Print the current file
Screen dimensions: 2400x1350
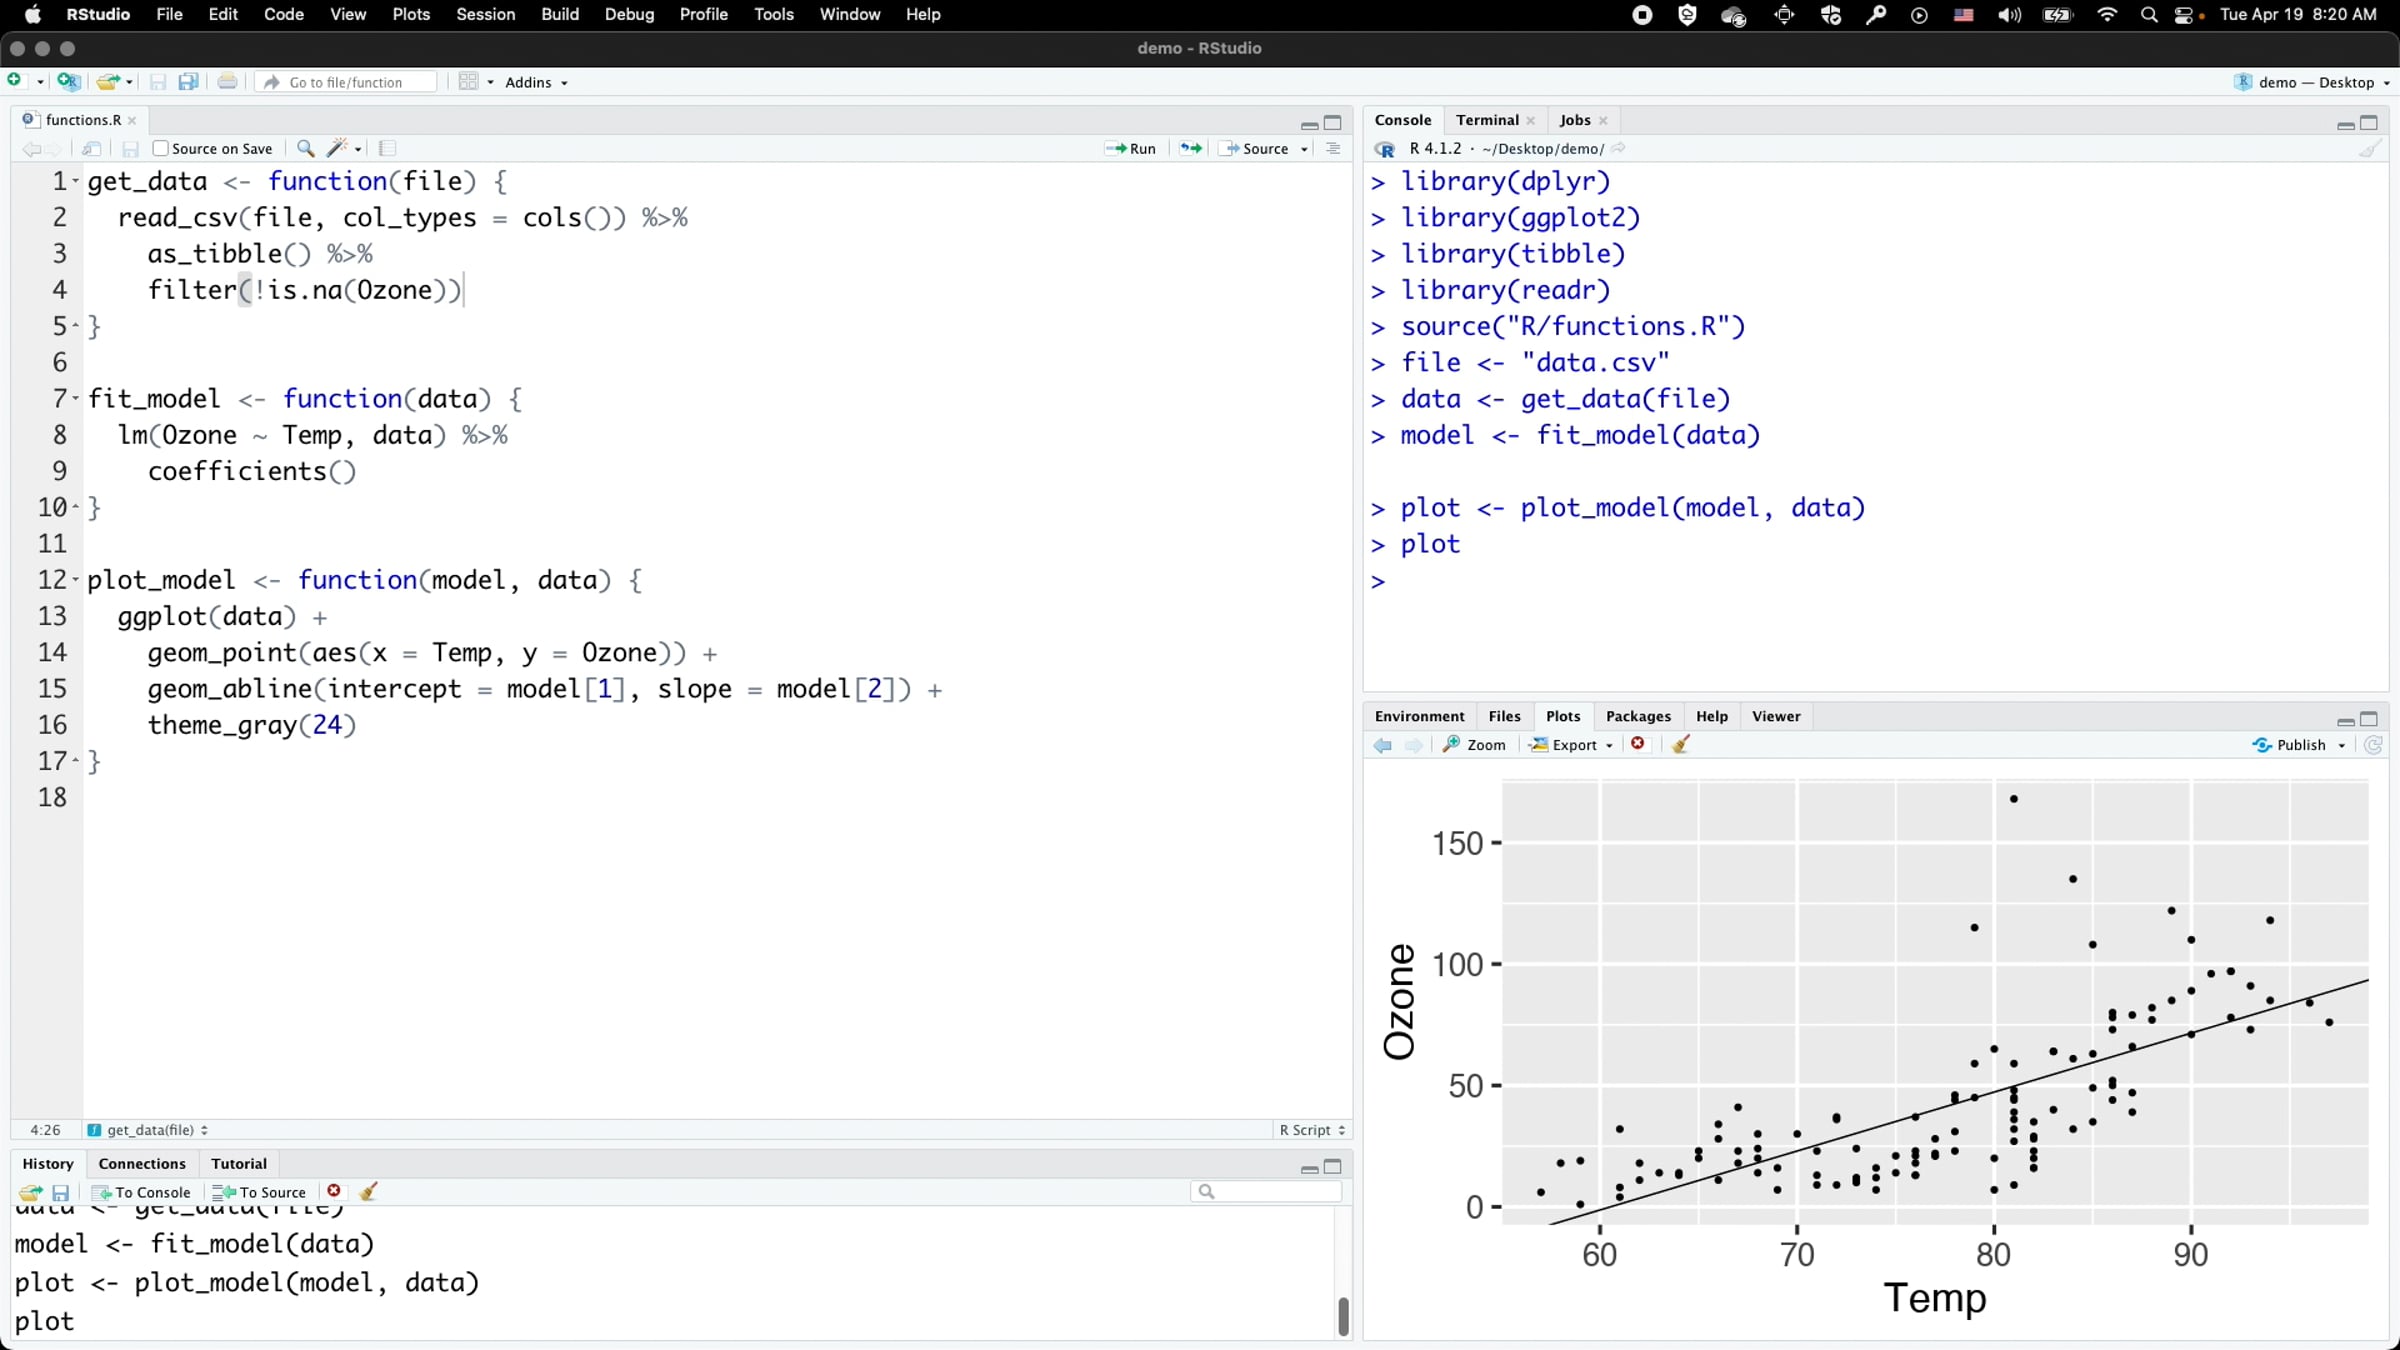[x=227, y=82]
